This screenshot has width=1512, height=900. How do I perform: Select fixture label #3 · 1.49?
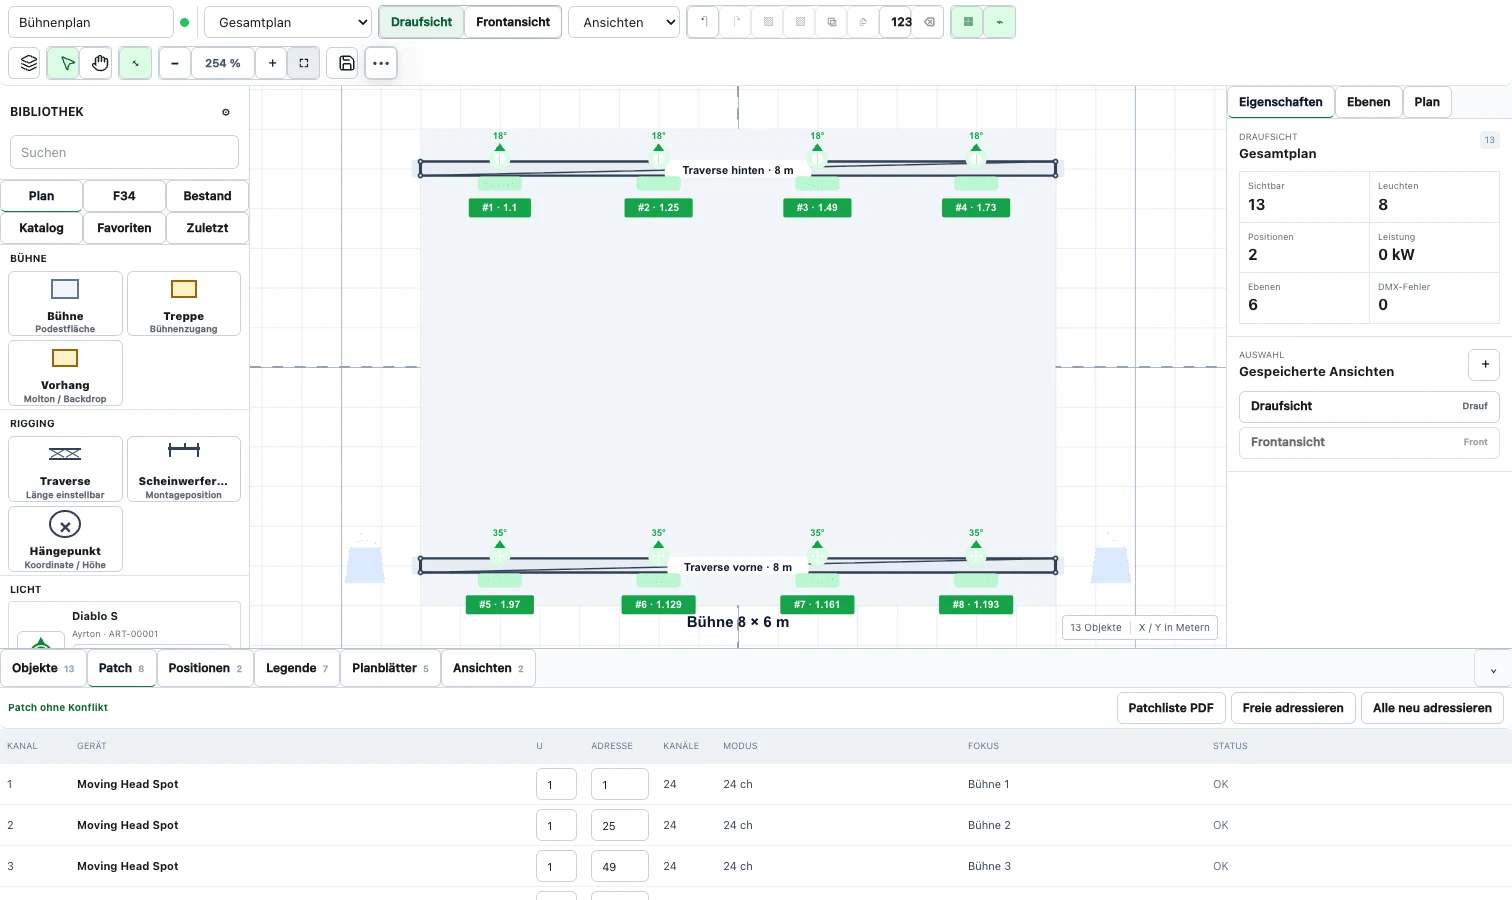(817, 208)
